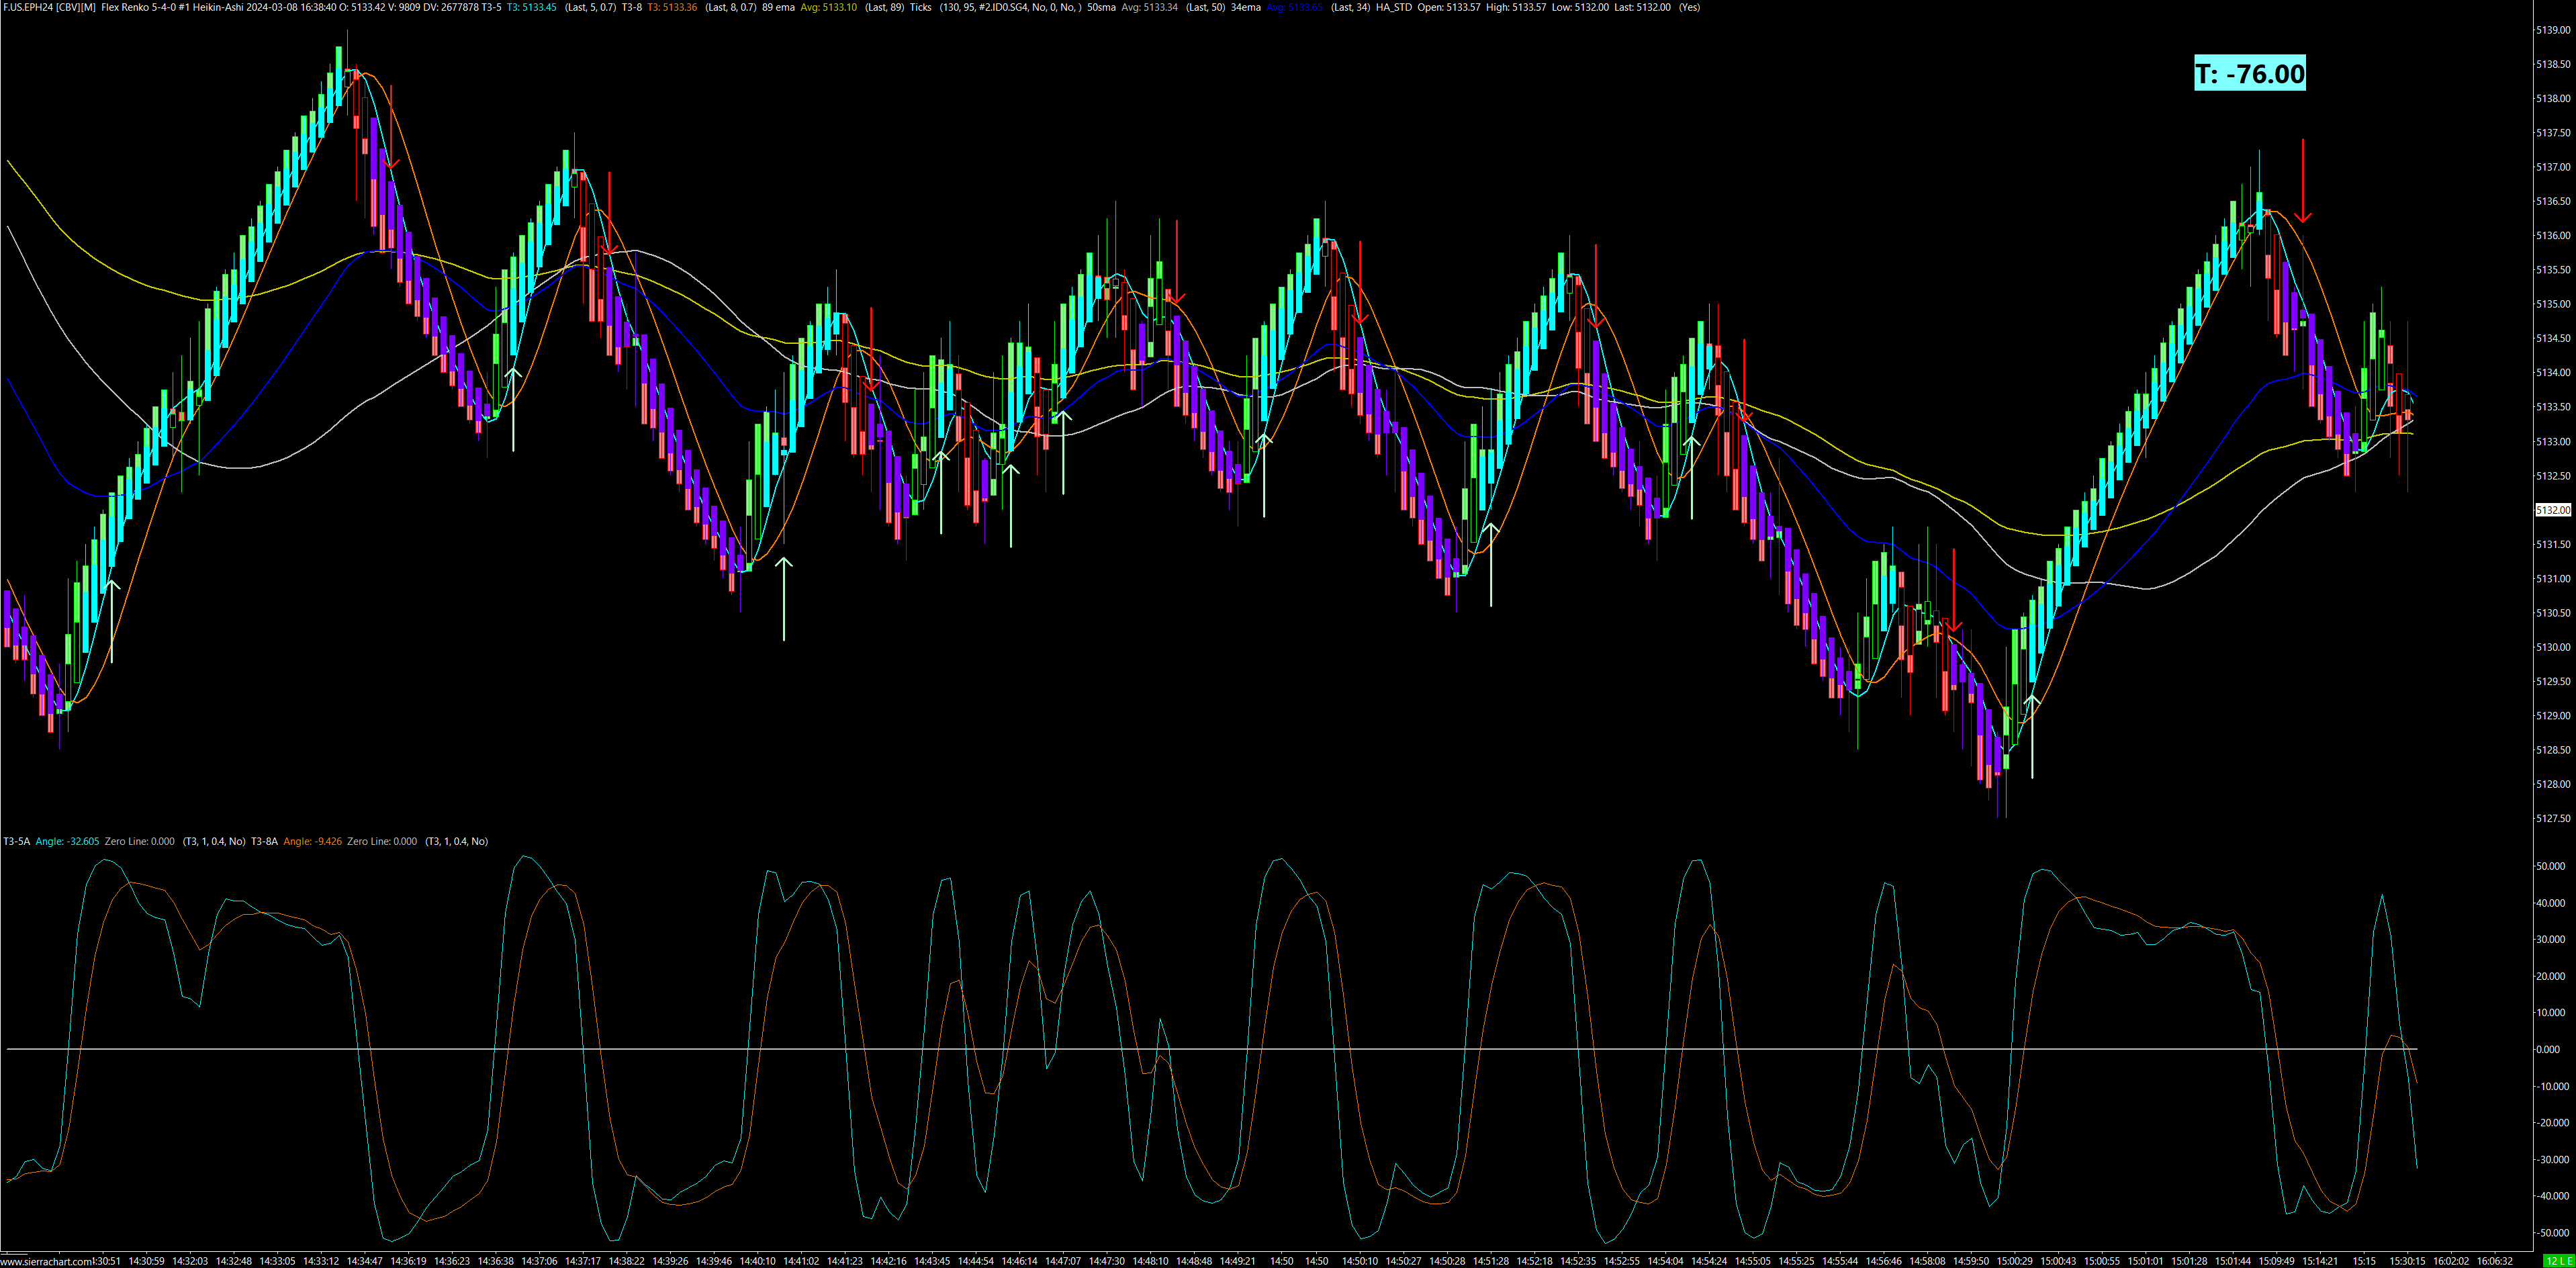This screenshot has width=2576, height=1268.
Task: Click the red down arrow above the 14:48:10 bars
Action: [1177, 262]
